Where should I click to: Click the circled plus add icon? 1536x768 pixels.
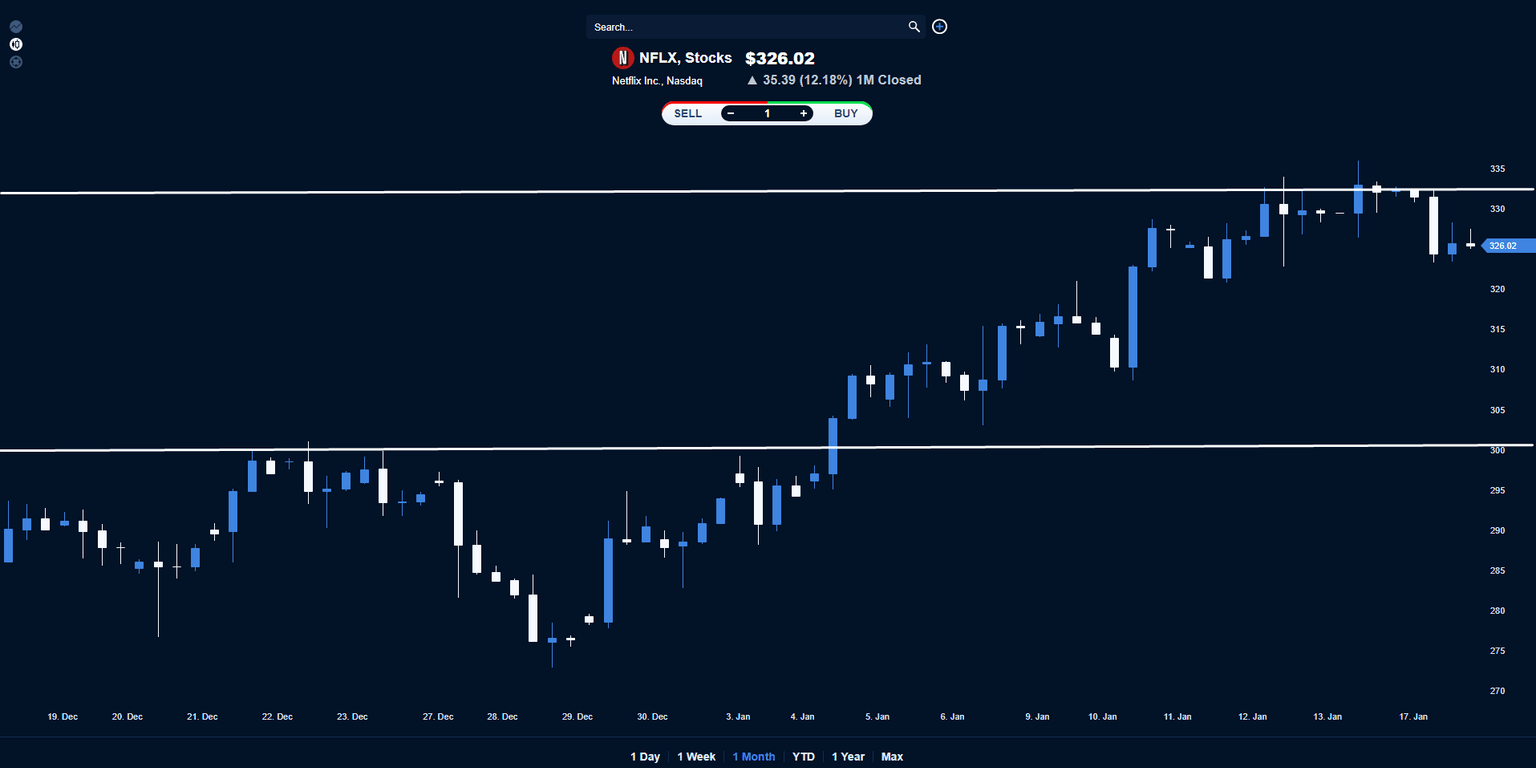click(940, 27)
